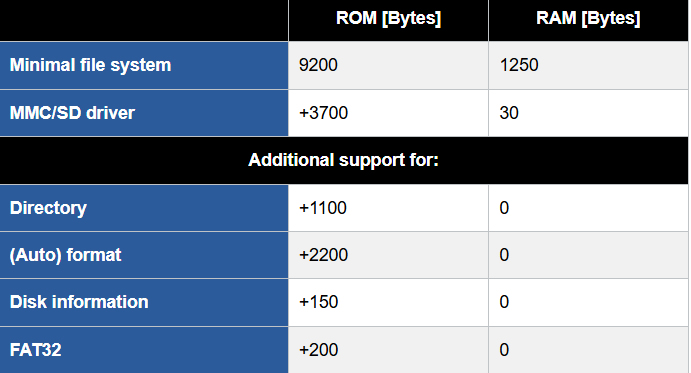Click the ROM [Bytes] column header

coord(388,19)
